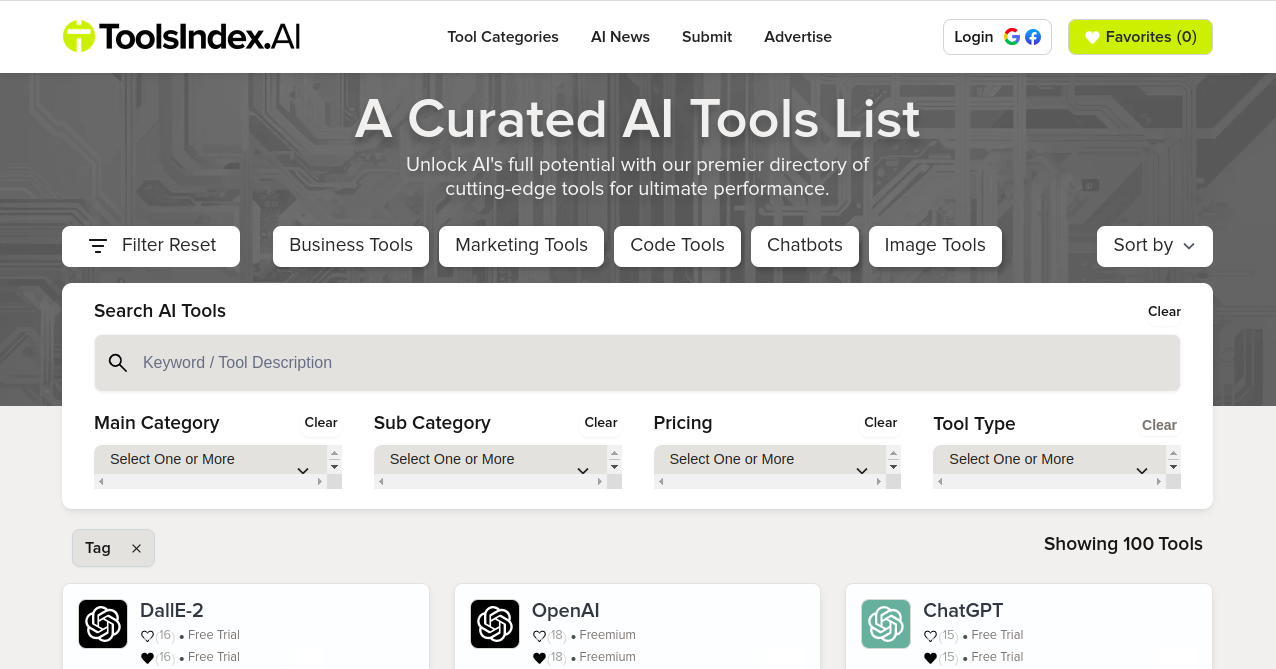This screenshot has height=669, width=1276.
Task: Click the Filter Reset button
Action: (151, 246)
